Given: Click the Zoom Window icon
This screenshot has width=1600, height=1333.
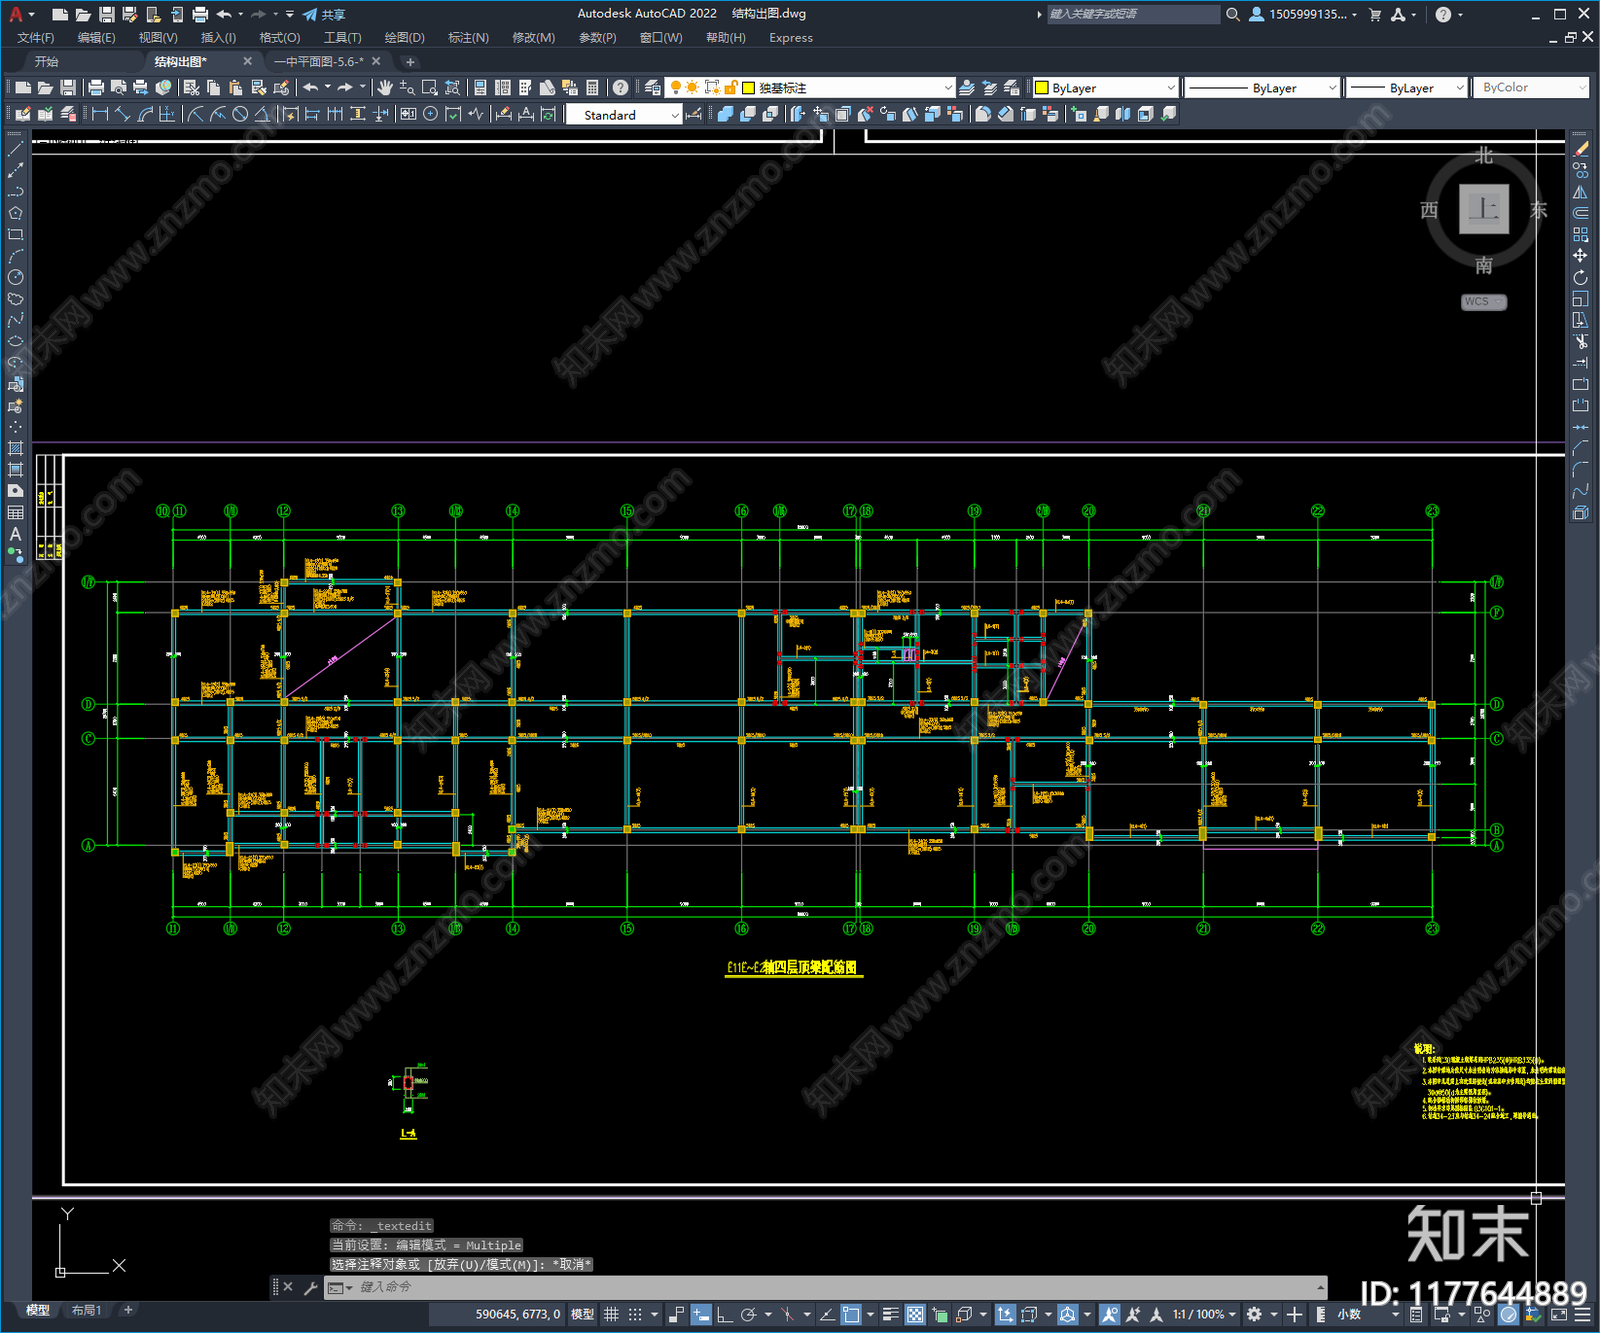Looking at the screenshot, I should [x=429, y=88].
